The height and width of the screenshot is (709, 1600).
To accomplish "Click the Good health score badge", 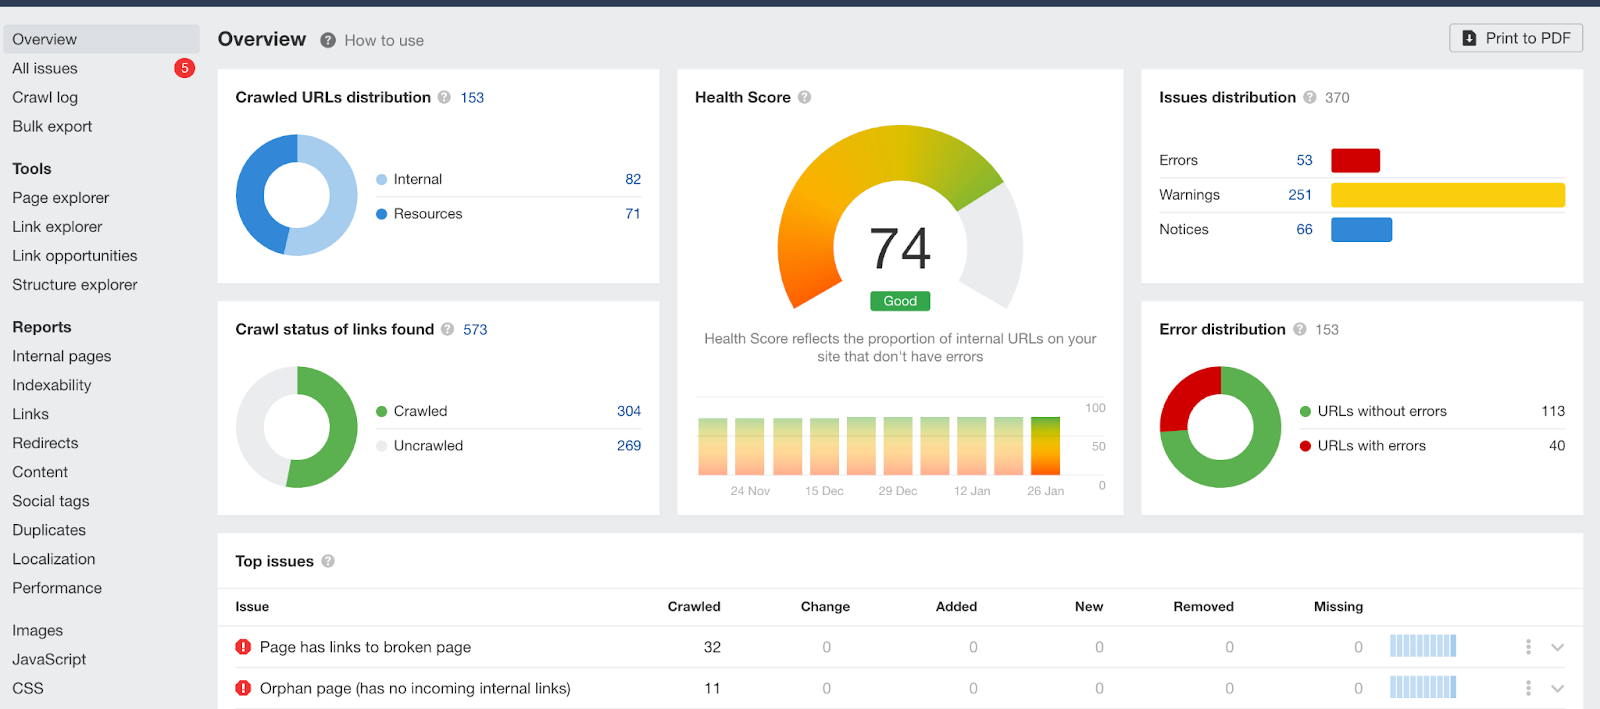I will [900, 301].
